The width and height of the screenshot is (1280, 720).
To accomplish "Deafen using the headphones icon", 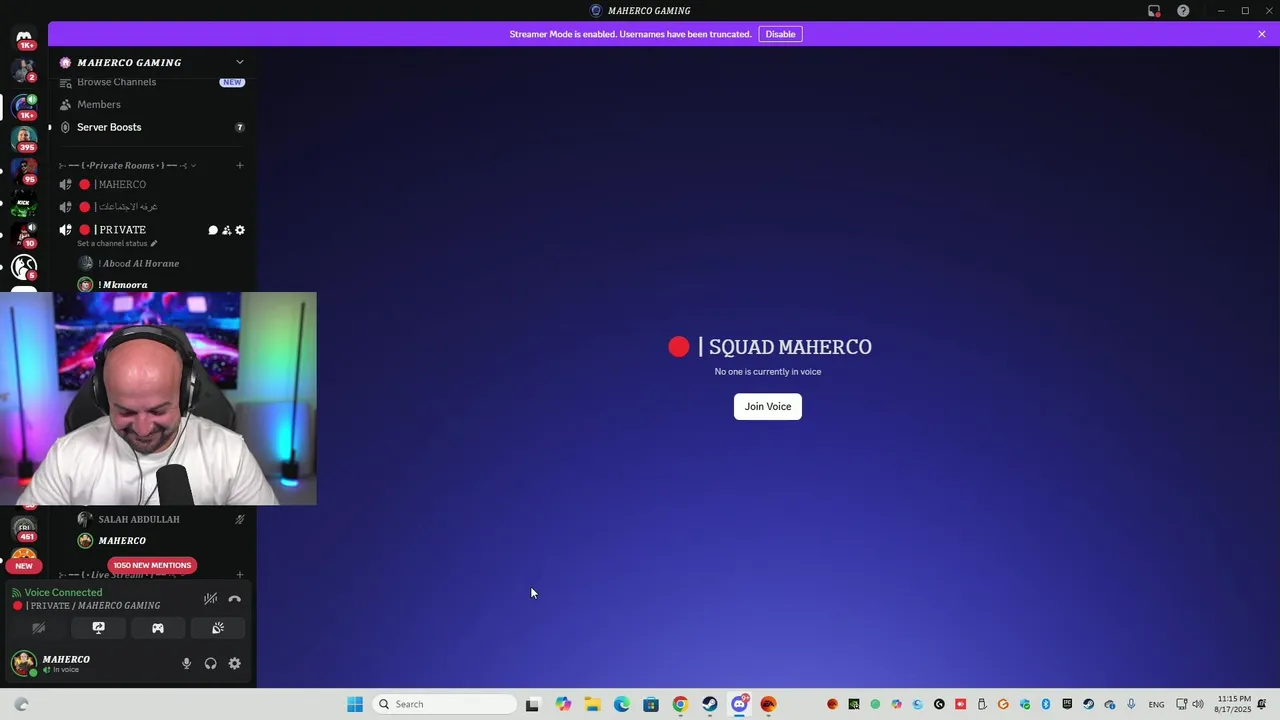I will [x=210, y=663].
